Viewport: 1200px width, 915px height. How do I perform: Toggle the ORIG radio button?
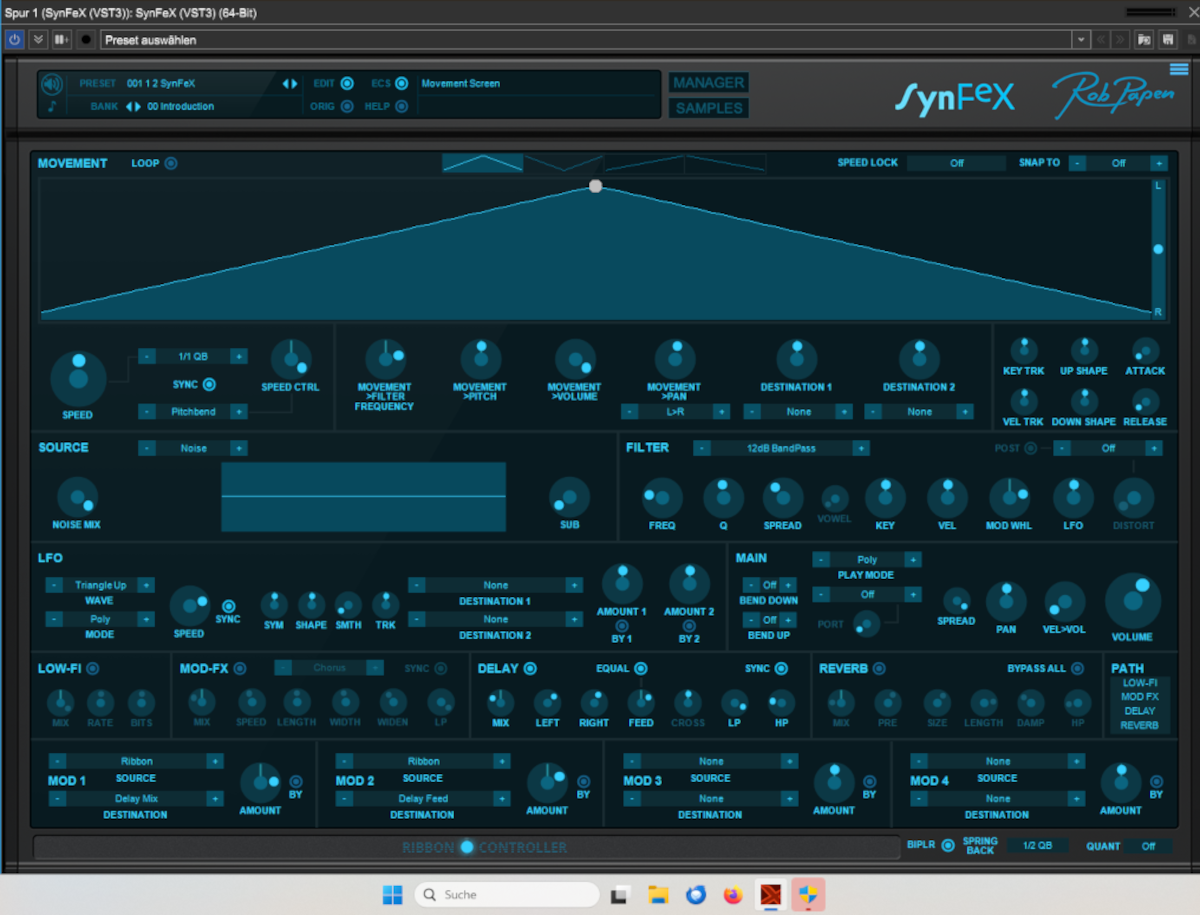[347, 106]
